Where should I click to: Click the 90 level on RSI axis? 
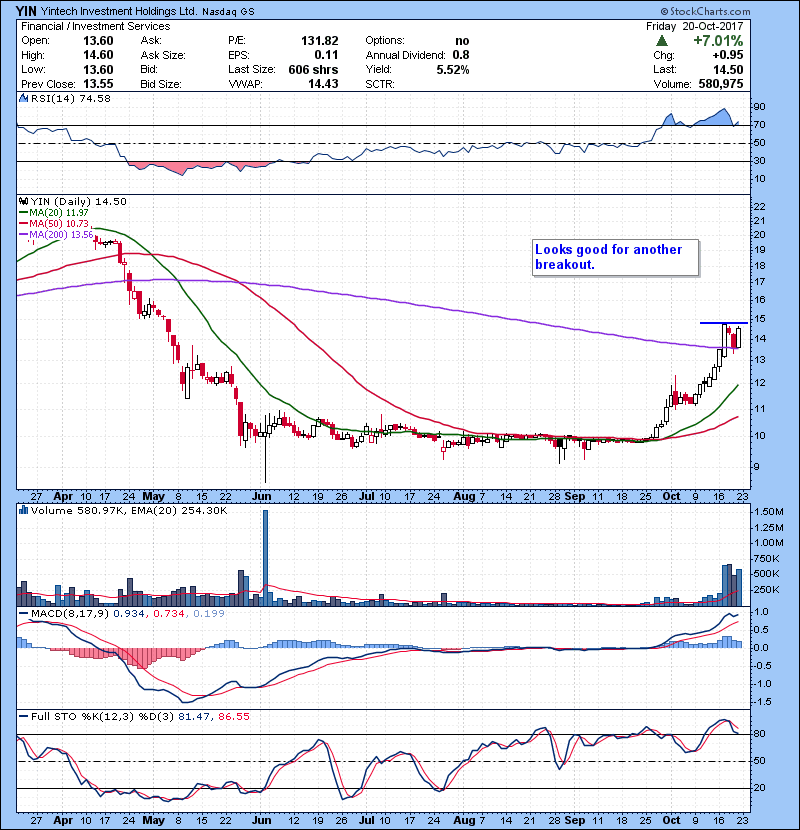tap(759, 106)
